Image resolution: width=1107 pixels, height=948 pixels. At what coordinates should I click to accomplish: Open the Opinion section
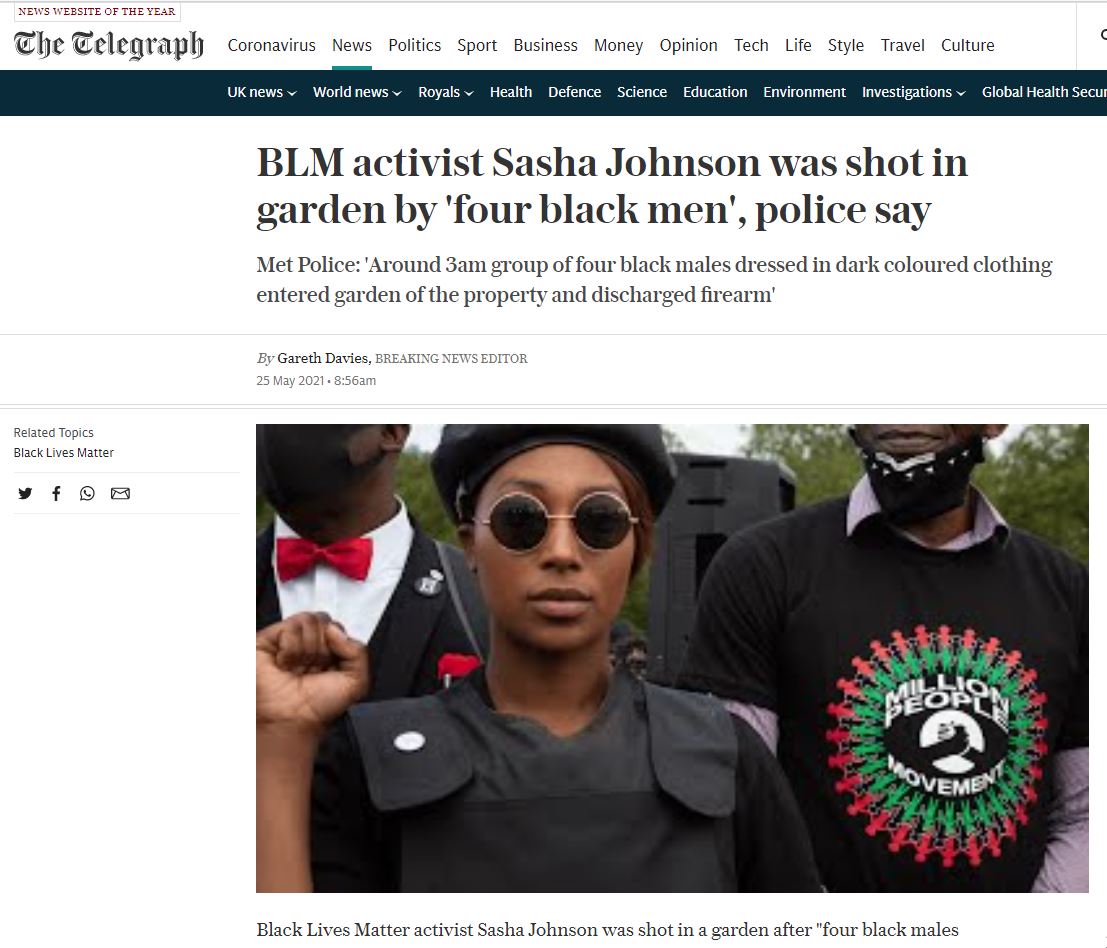(x=688, y=45)
